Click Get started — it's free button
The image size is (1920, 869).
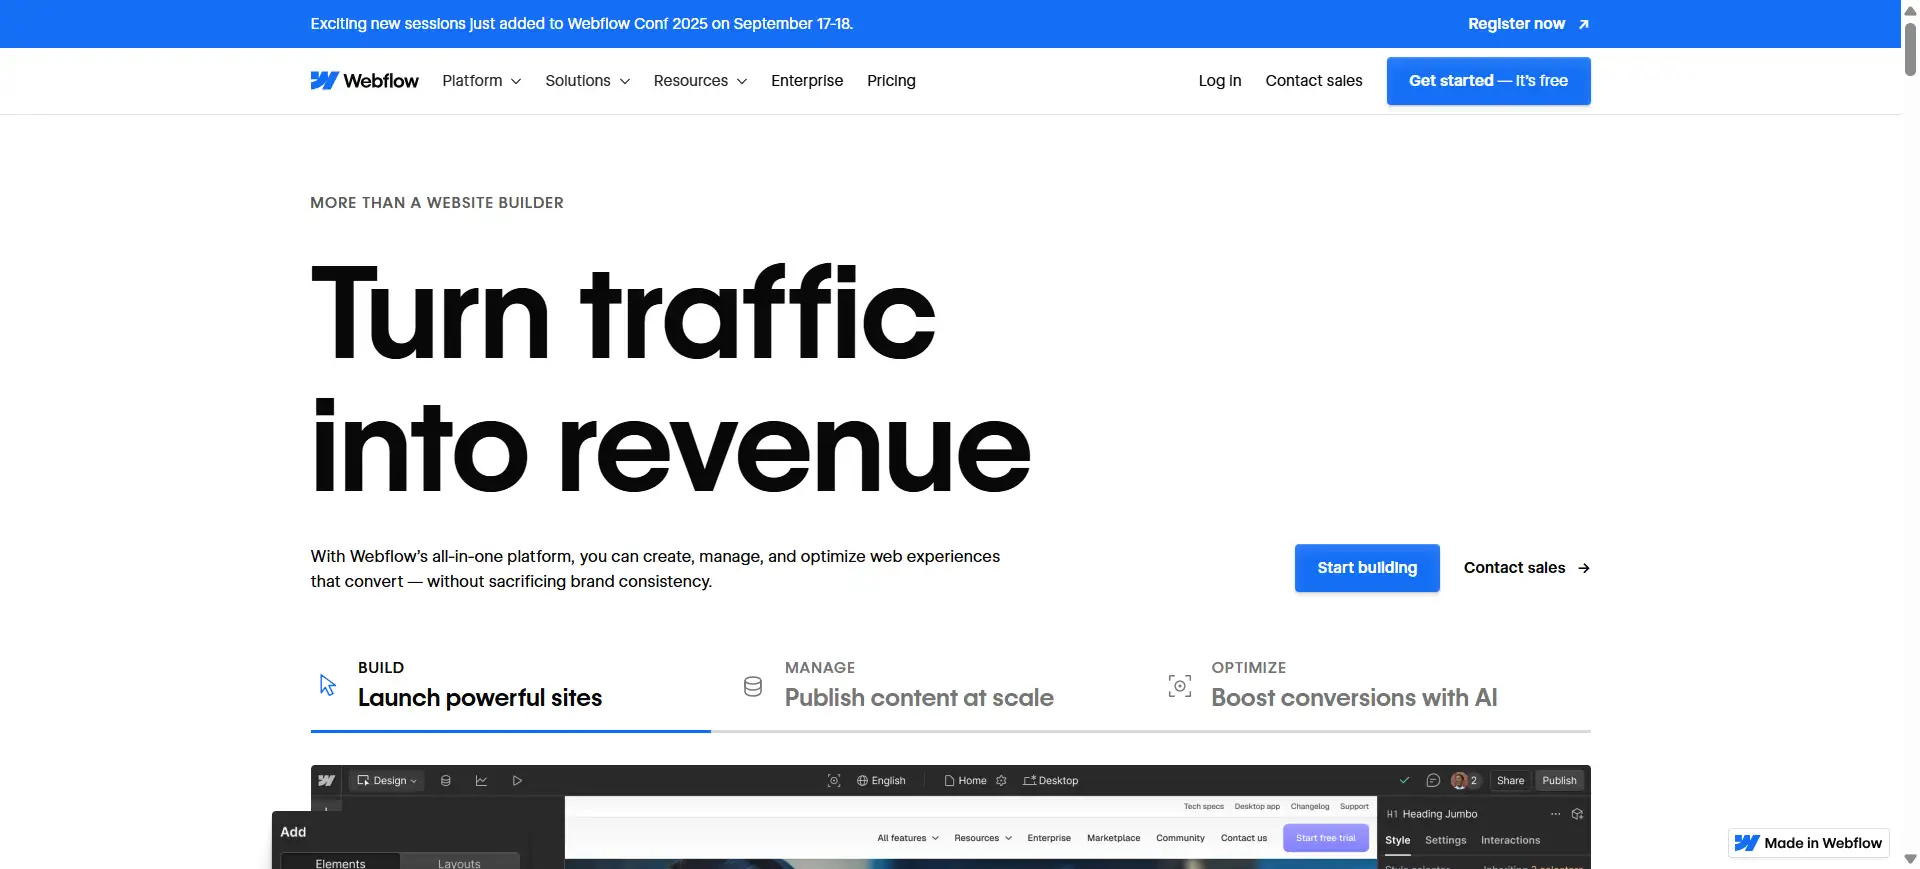(x=1489, y=81)
